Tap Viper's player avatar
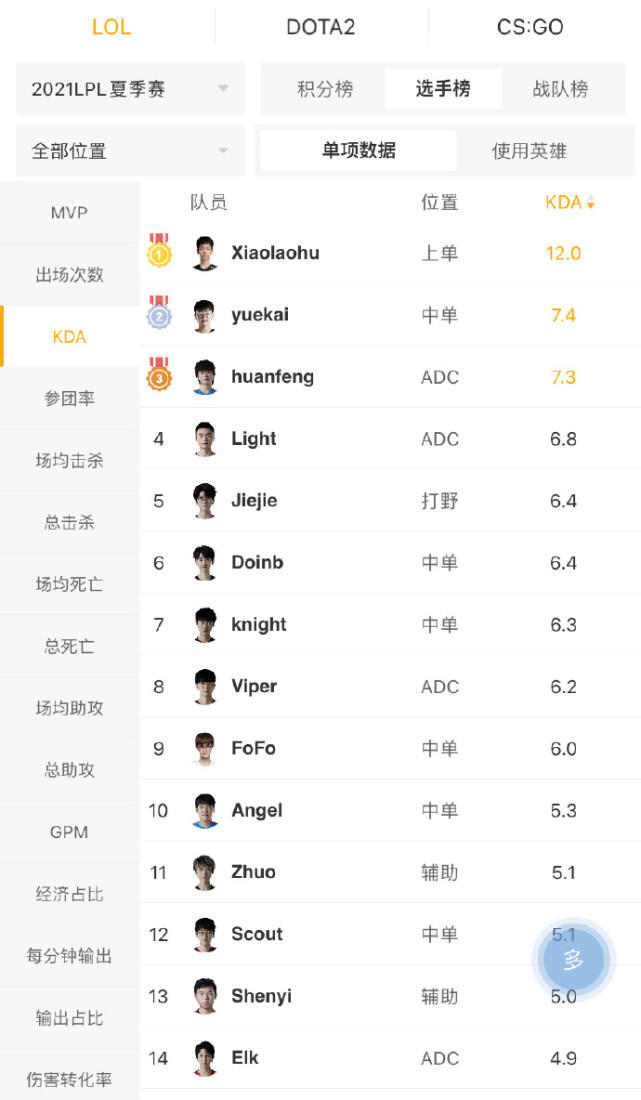641x1100 pixels. [x=205, y=686]
